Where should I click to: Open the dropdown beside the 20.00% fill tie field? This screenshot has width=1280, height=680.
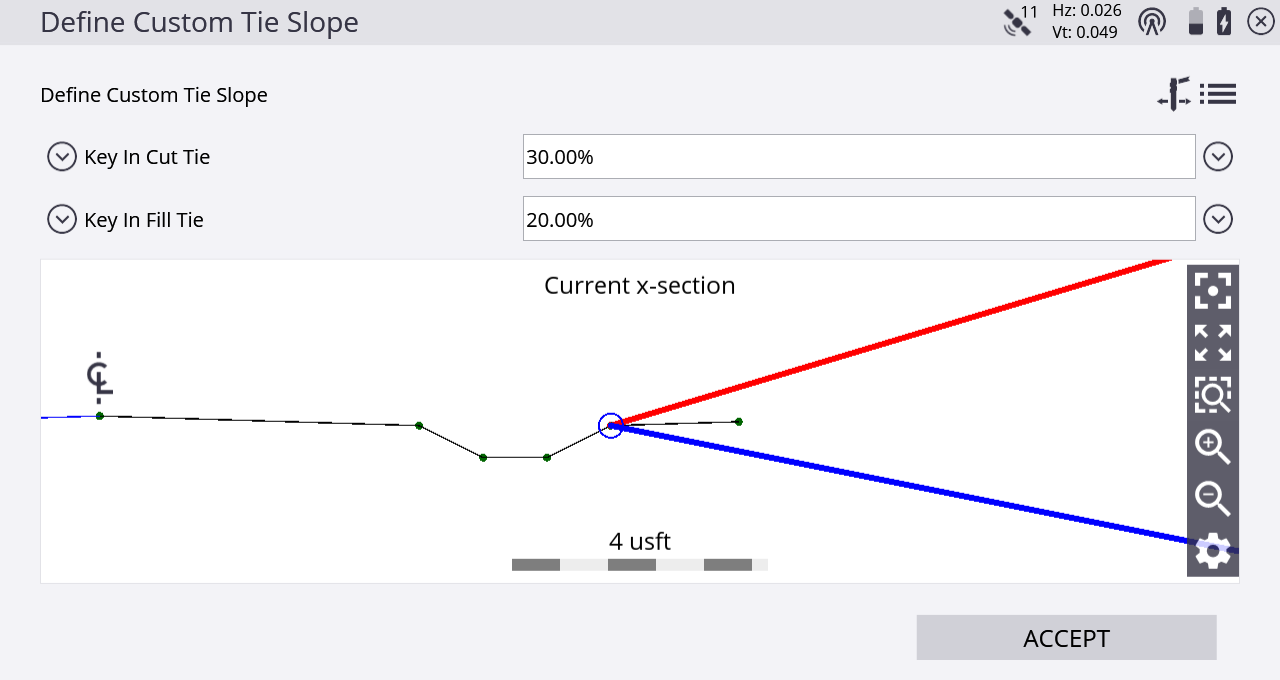click(1218, 219)
